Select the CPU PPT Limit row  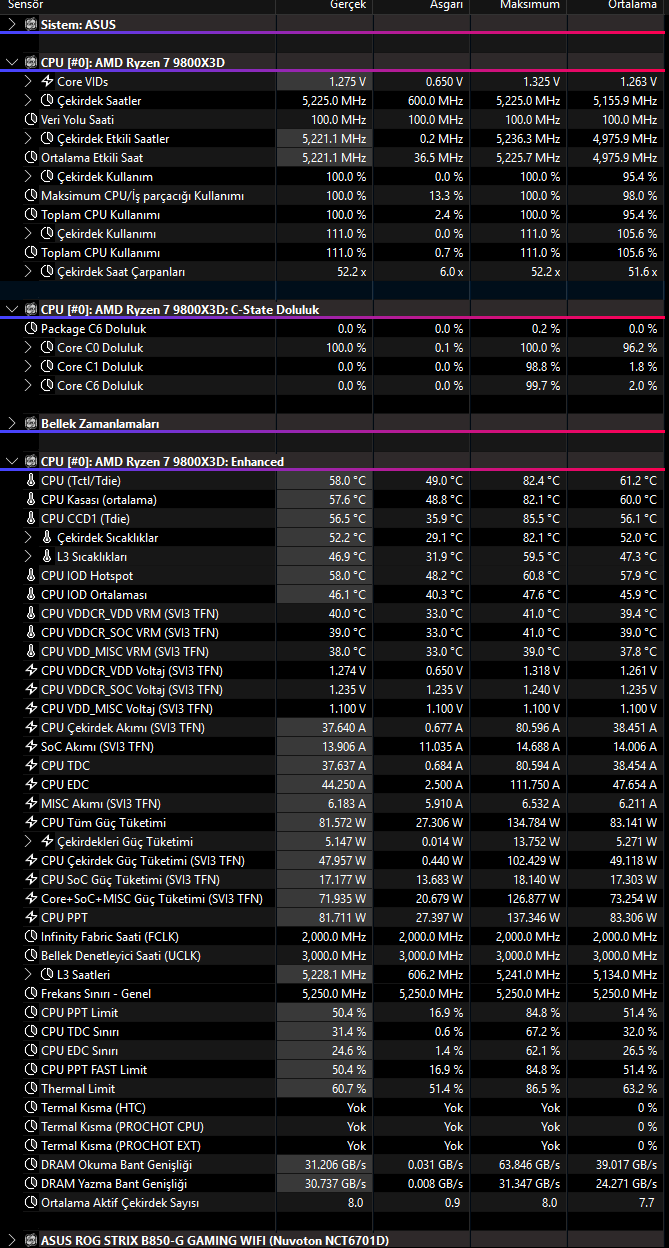tap(333, 1013)
